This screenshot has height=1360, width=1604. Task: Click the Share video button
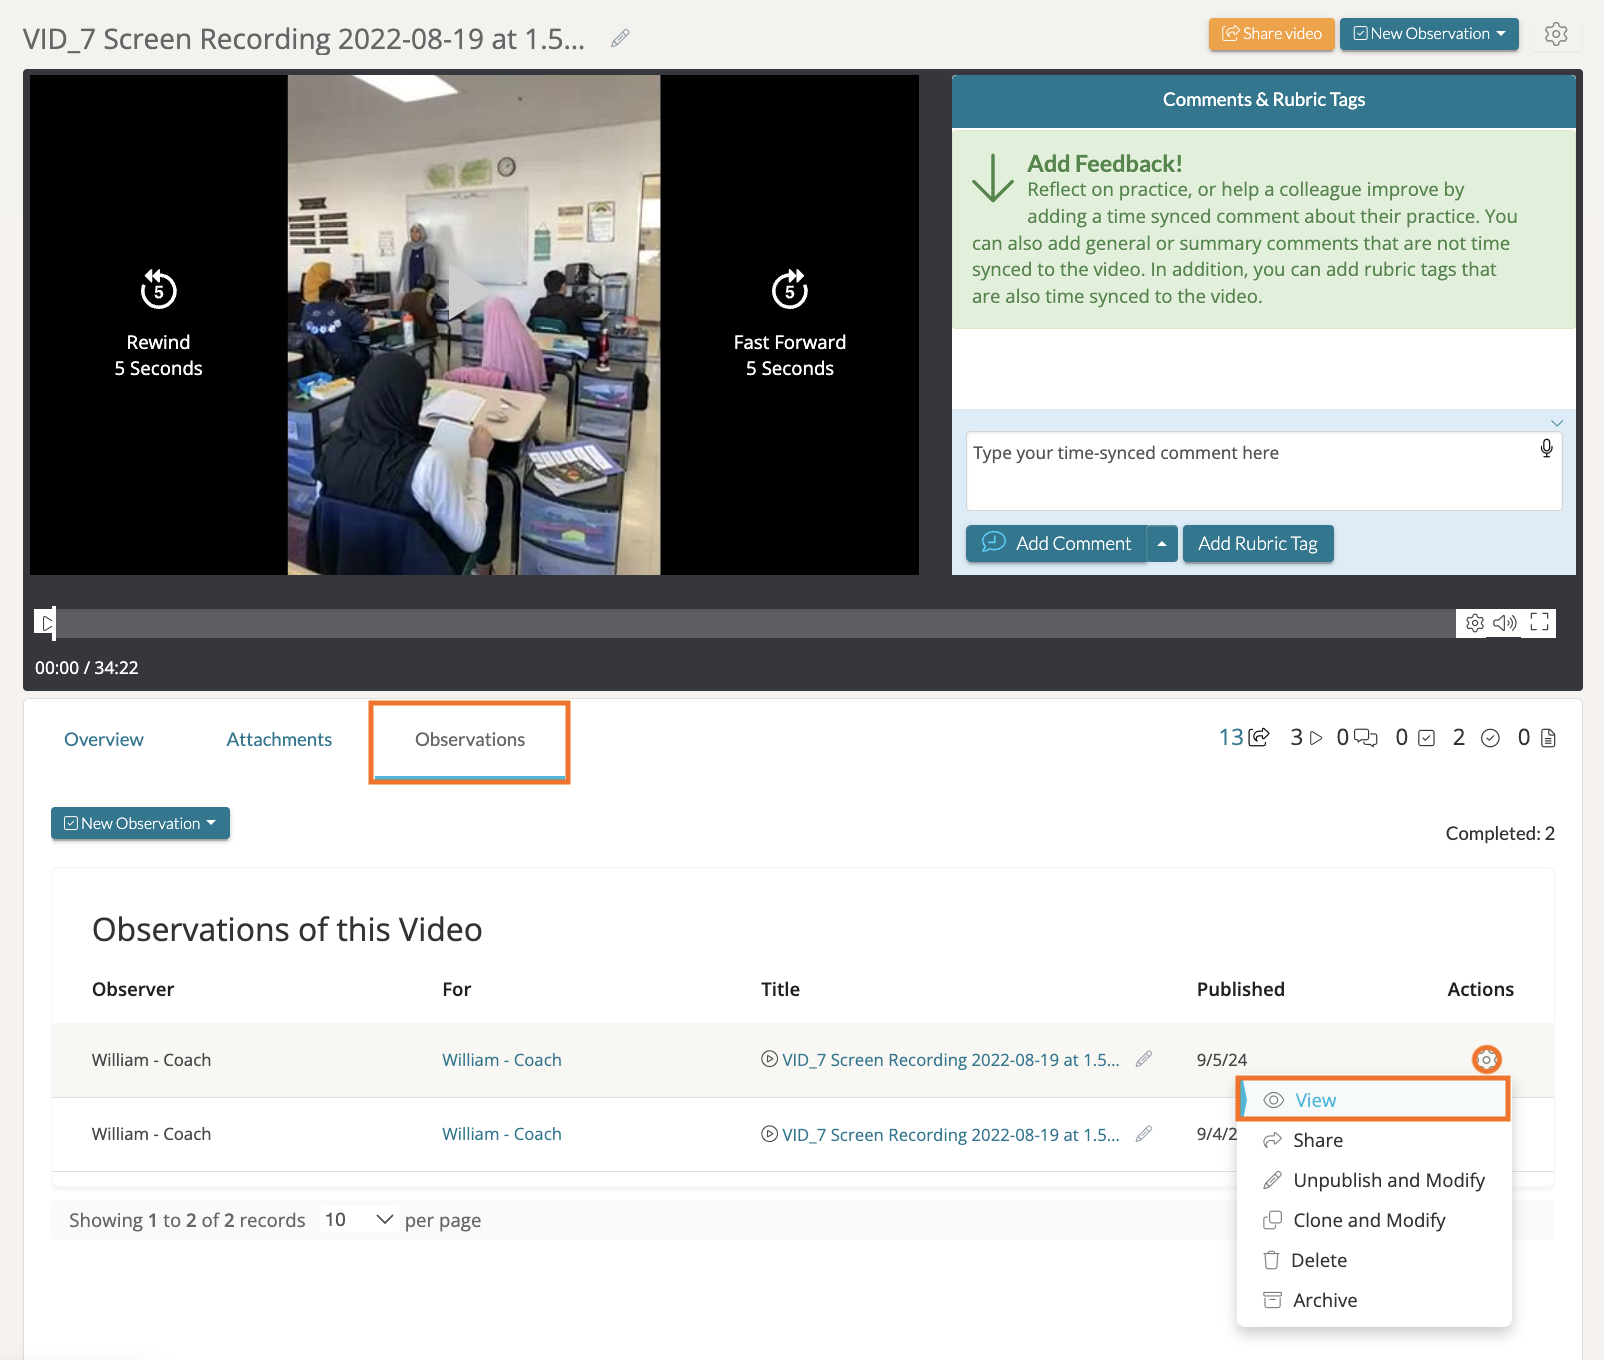(1271, 34)
